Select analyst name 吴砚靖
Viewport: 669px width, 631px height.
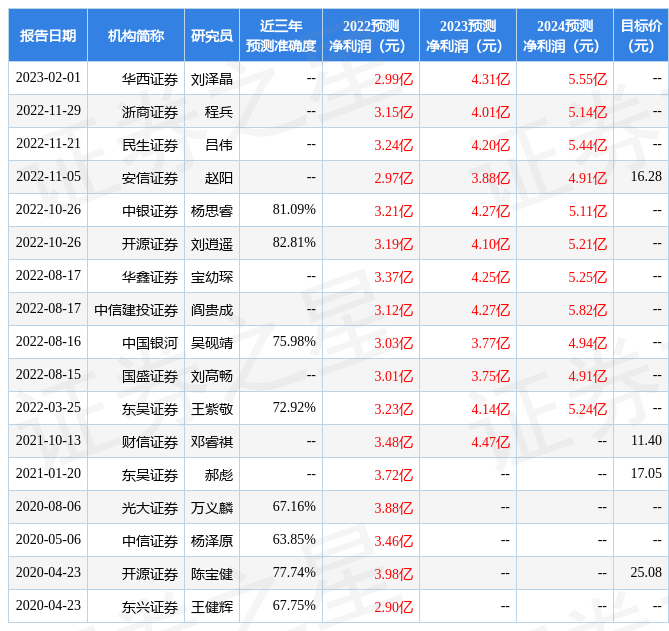(212, 343)
